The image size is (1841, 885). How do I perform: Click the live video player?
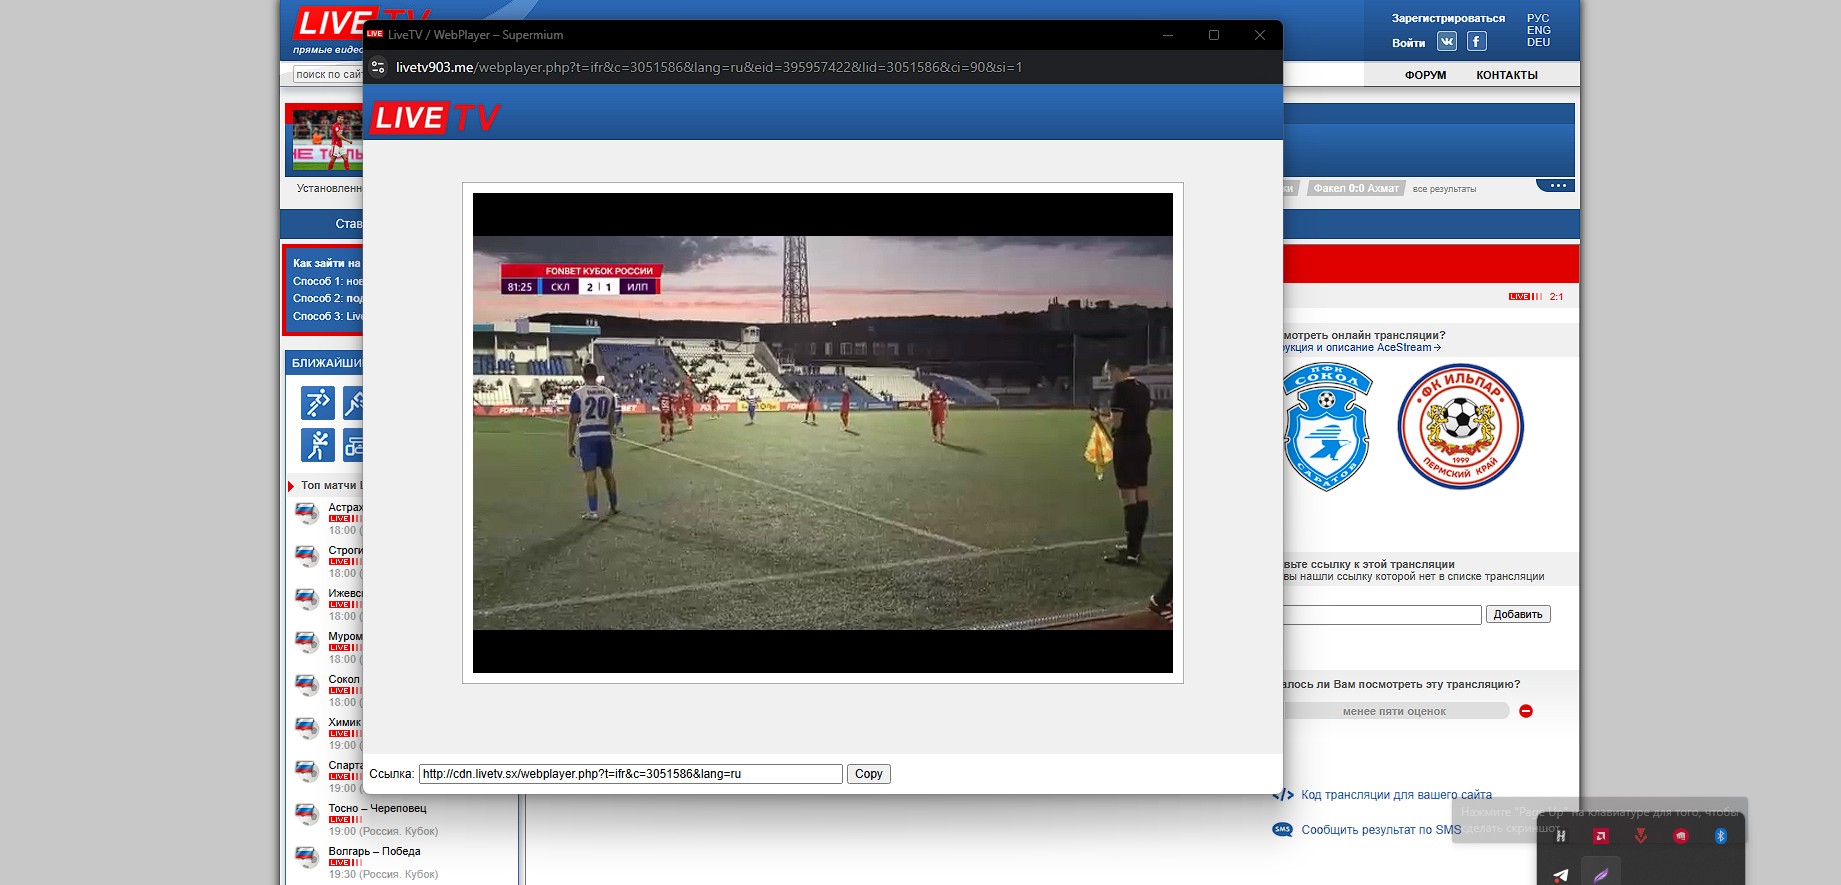click(823, 433)
